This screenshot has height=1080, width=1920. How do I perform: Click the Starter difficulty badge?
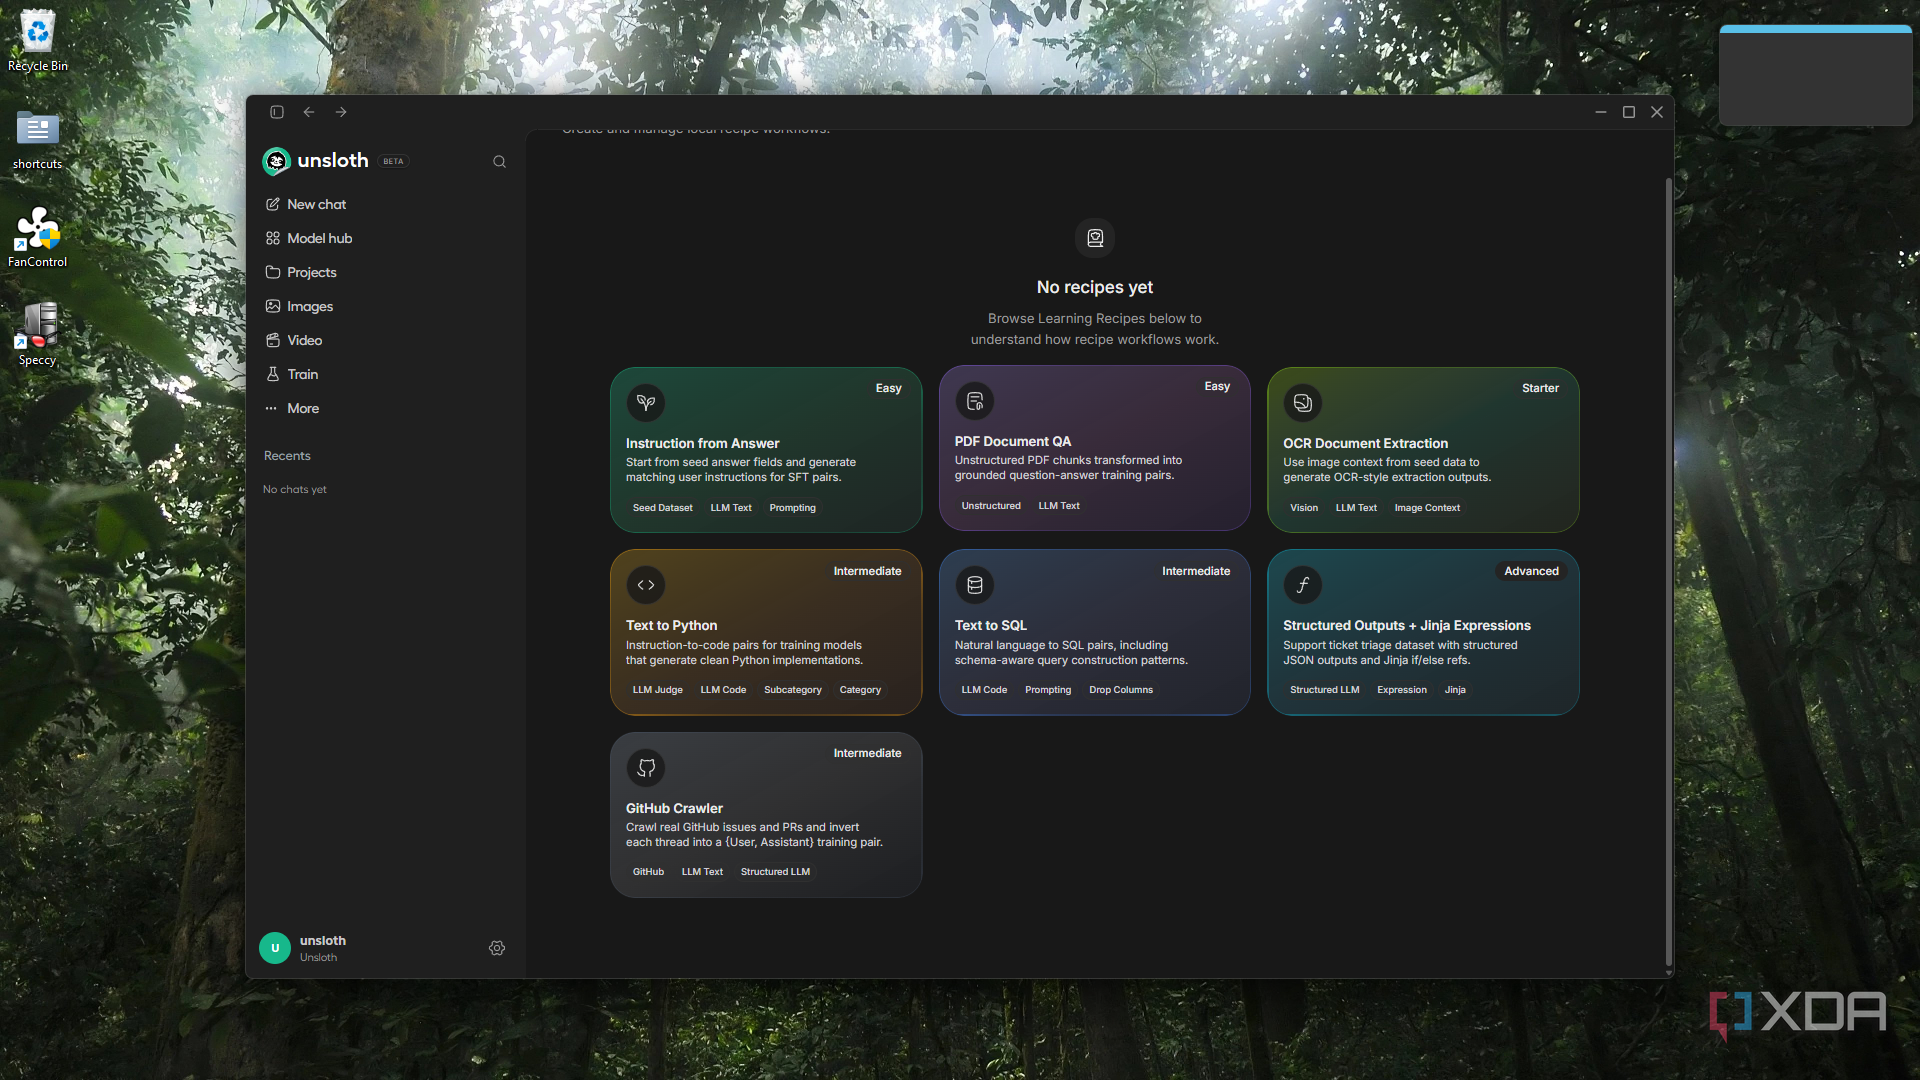point(1540,388)
